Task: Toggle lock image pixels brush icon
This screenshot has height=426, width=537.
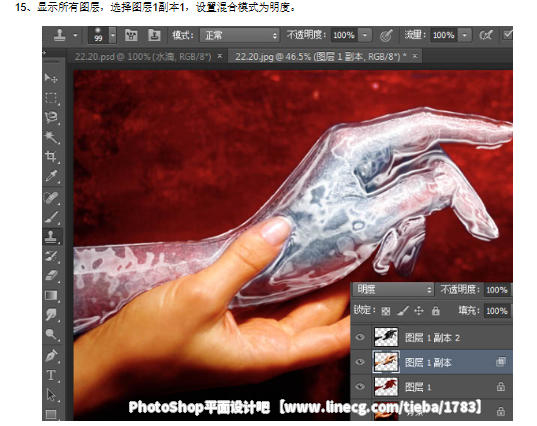Action: (x=403, y=311)
